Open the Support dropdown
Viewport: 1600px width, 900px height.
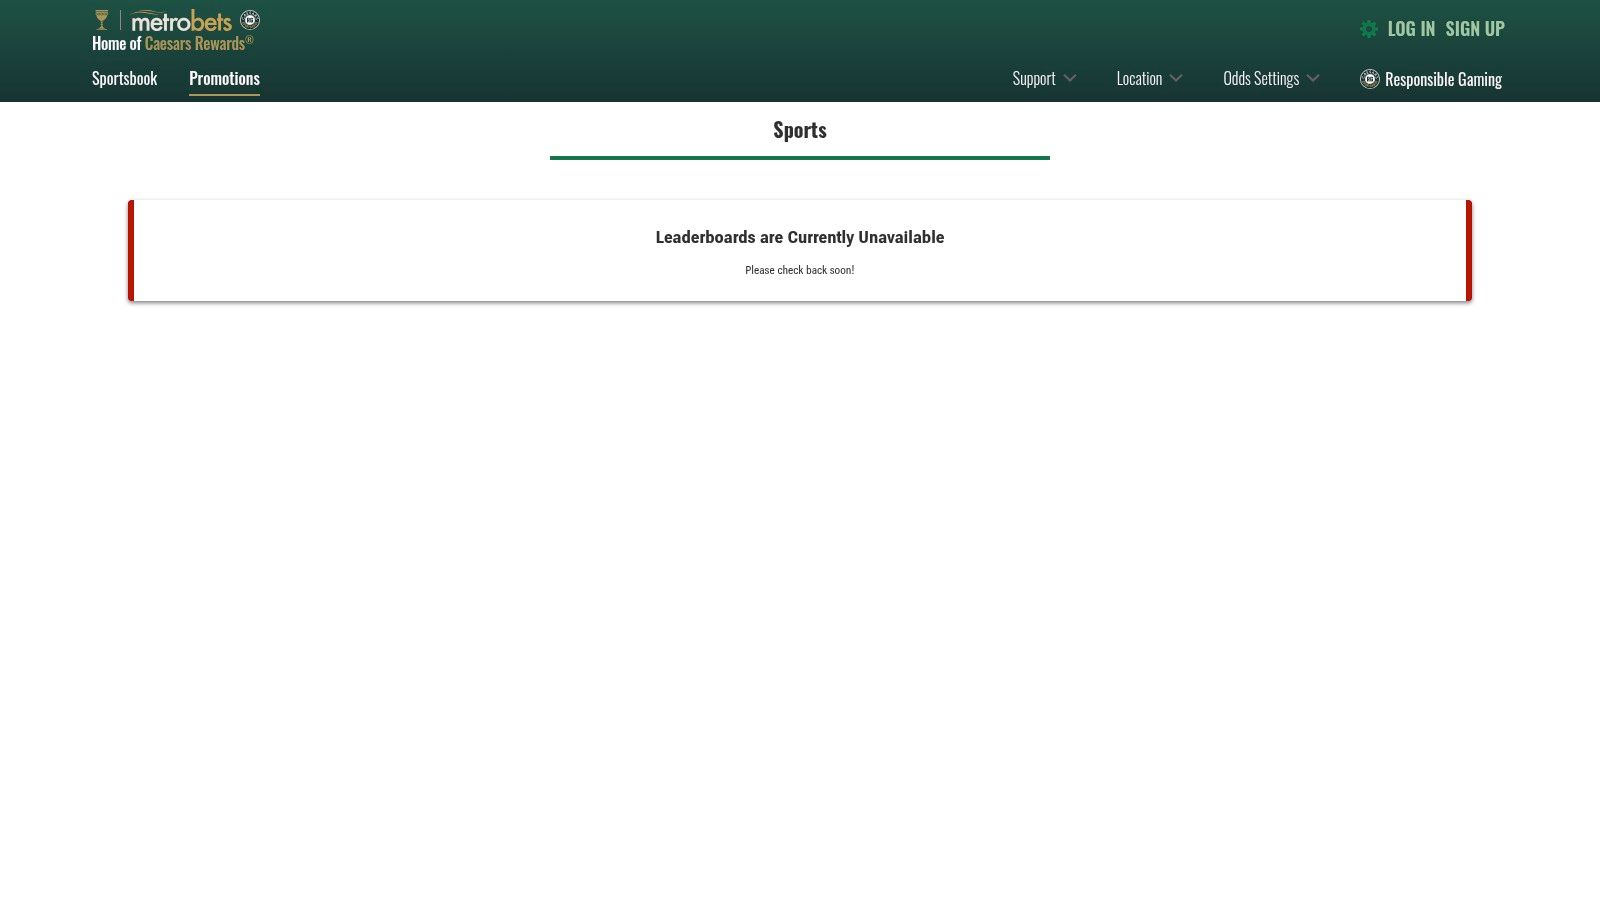click(x=1034, y=78)
